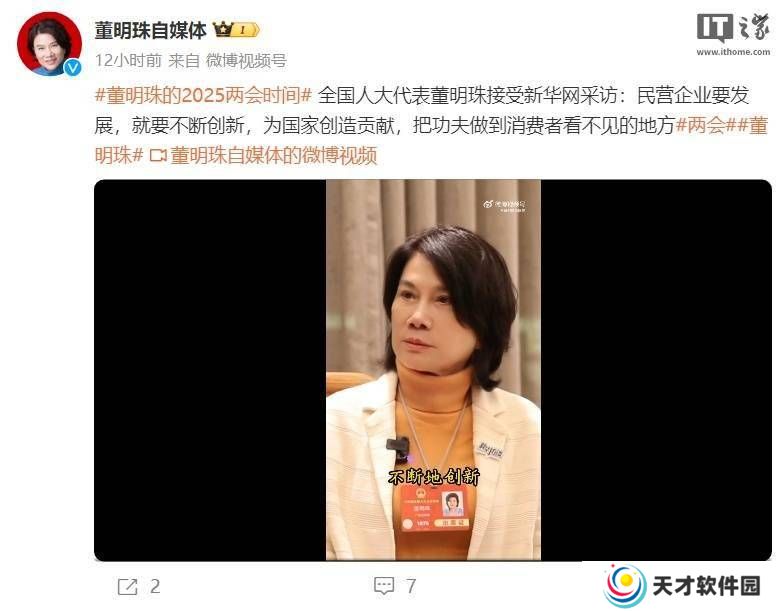Open the comments speech bubble icon
Screen dimensions: 782x611
(x=384, y=586)
